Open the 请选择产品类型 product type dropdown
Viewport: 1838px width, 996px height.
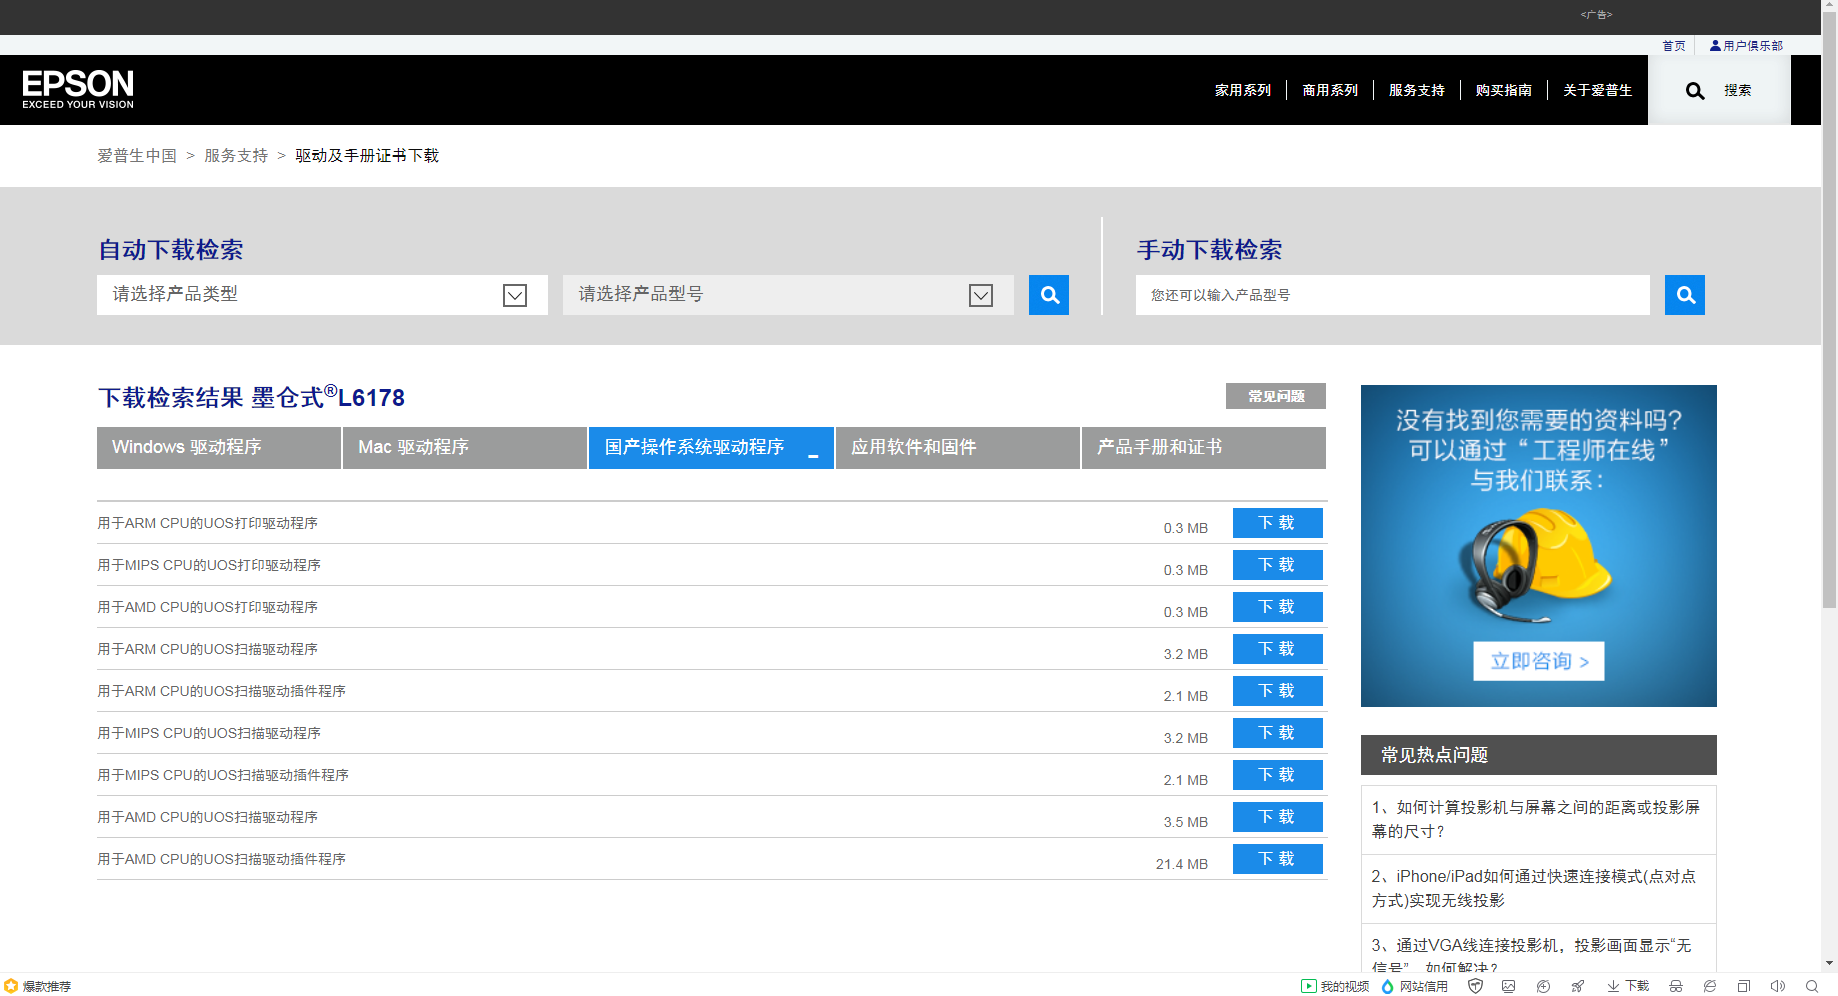click(322, 295)
